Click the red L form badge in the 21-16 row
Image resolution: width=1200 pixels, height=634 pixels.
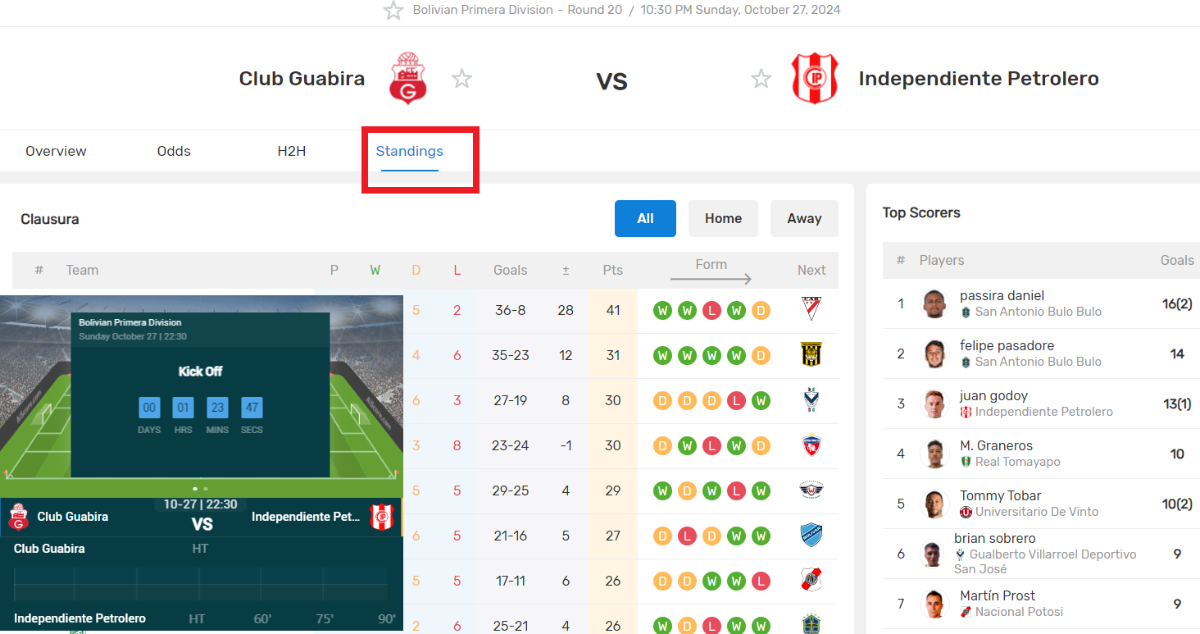click(x=686, y=535)
